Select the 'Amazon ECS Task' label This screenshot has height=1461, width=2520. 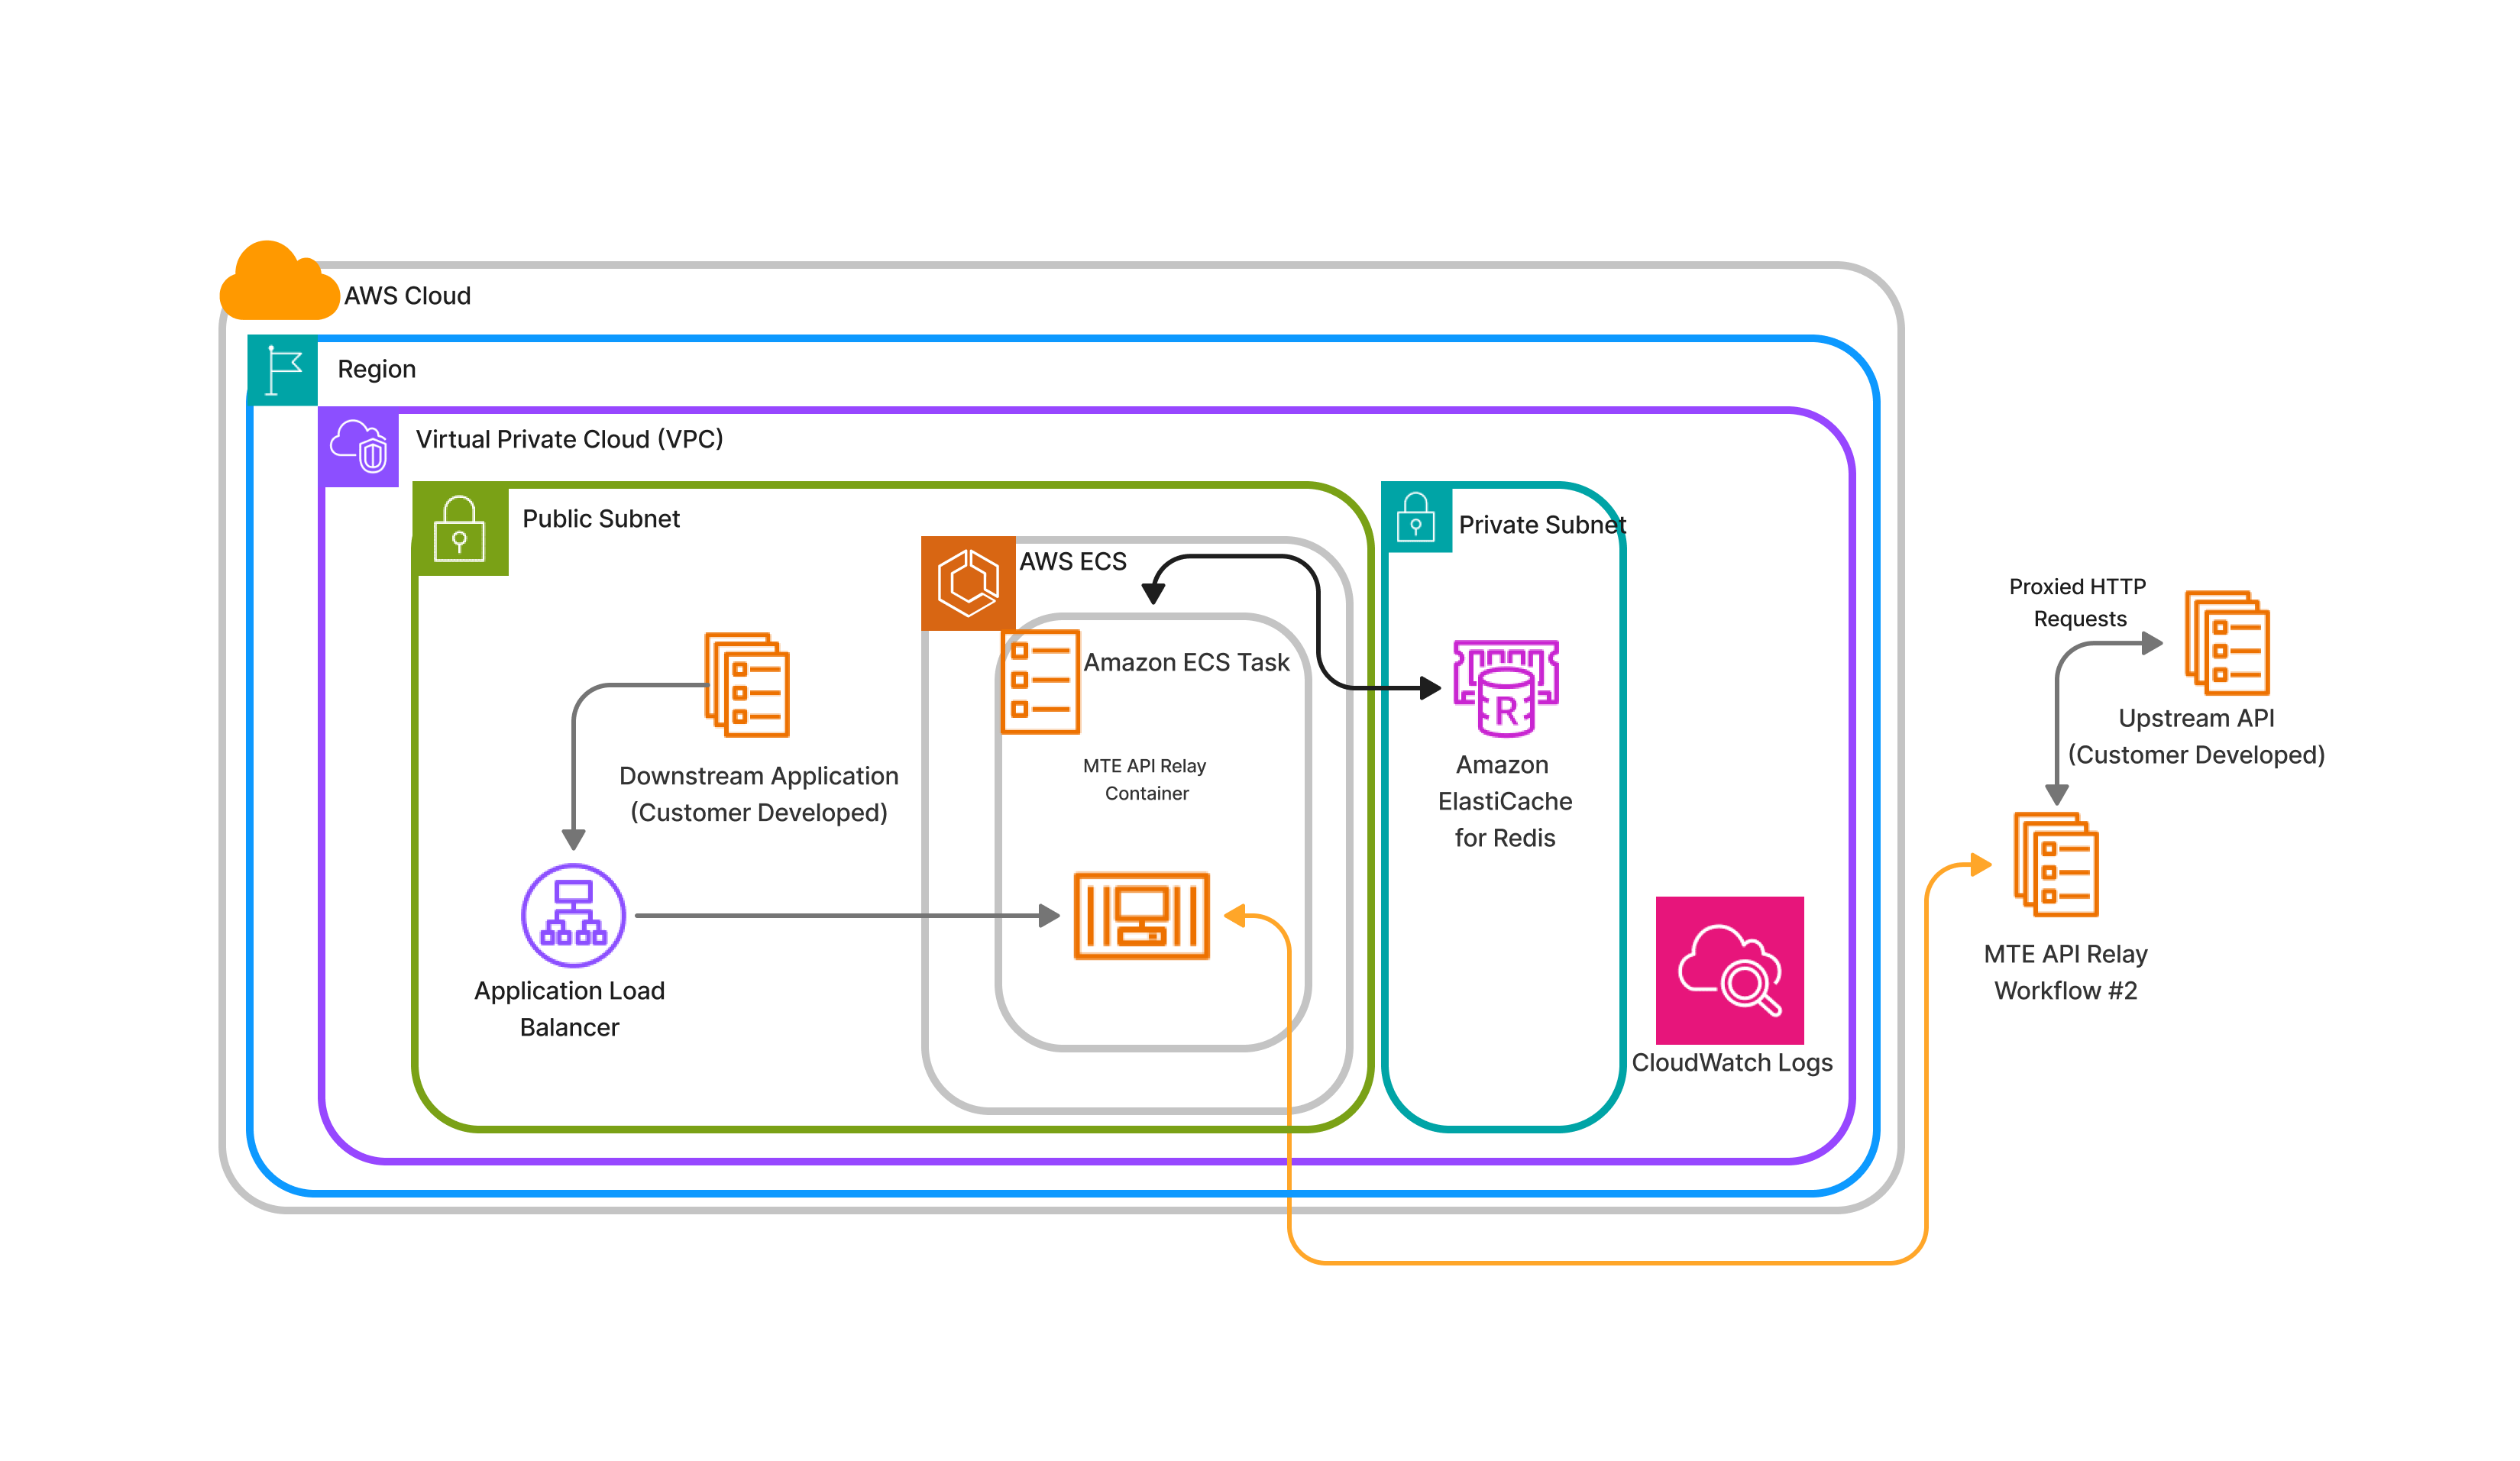coord(1187,662)
